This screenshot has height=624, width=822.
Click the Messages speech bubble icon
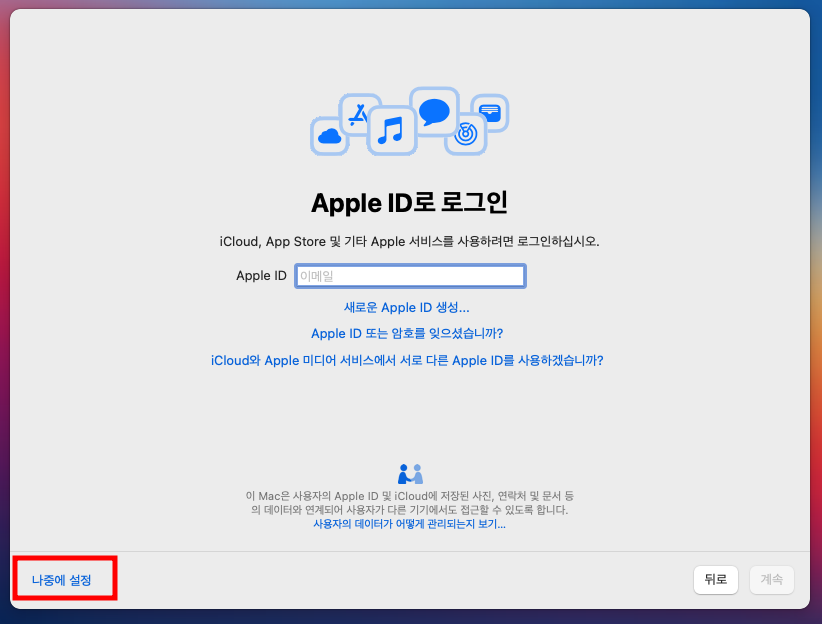click(x=434, y=112)
